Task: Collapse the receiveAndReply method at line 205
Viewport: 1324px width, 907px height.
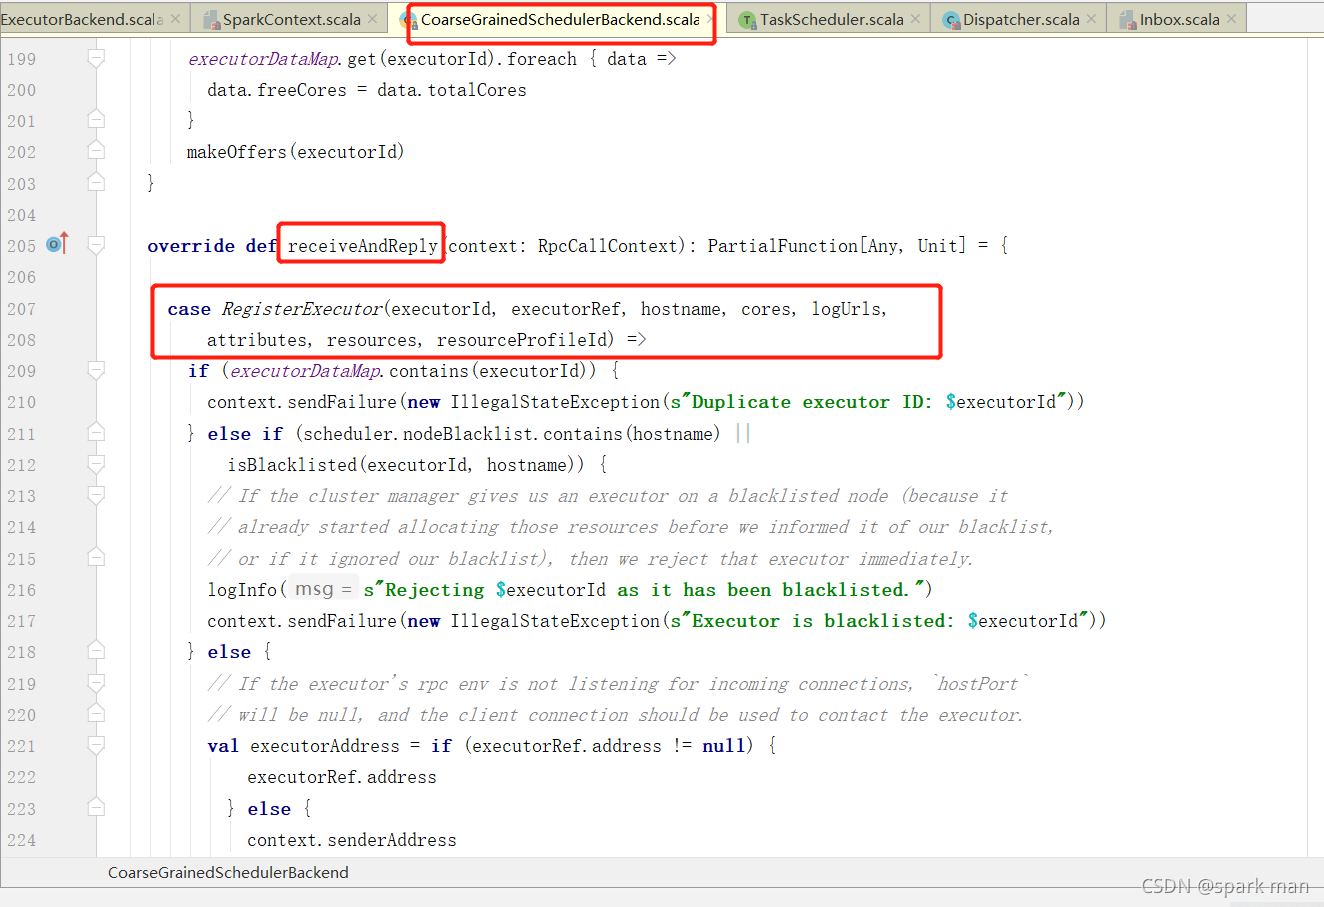Action: click(x=96, y=245)
